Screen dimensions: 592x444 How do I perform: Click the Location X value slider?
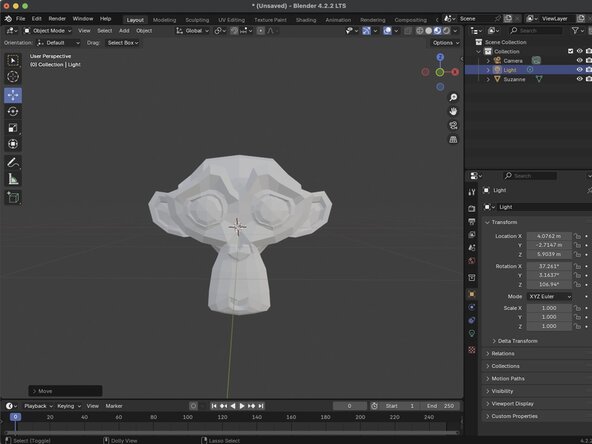[549, 236]
